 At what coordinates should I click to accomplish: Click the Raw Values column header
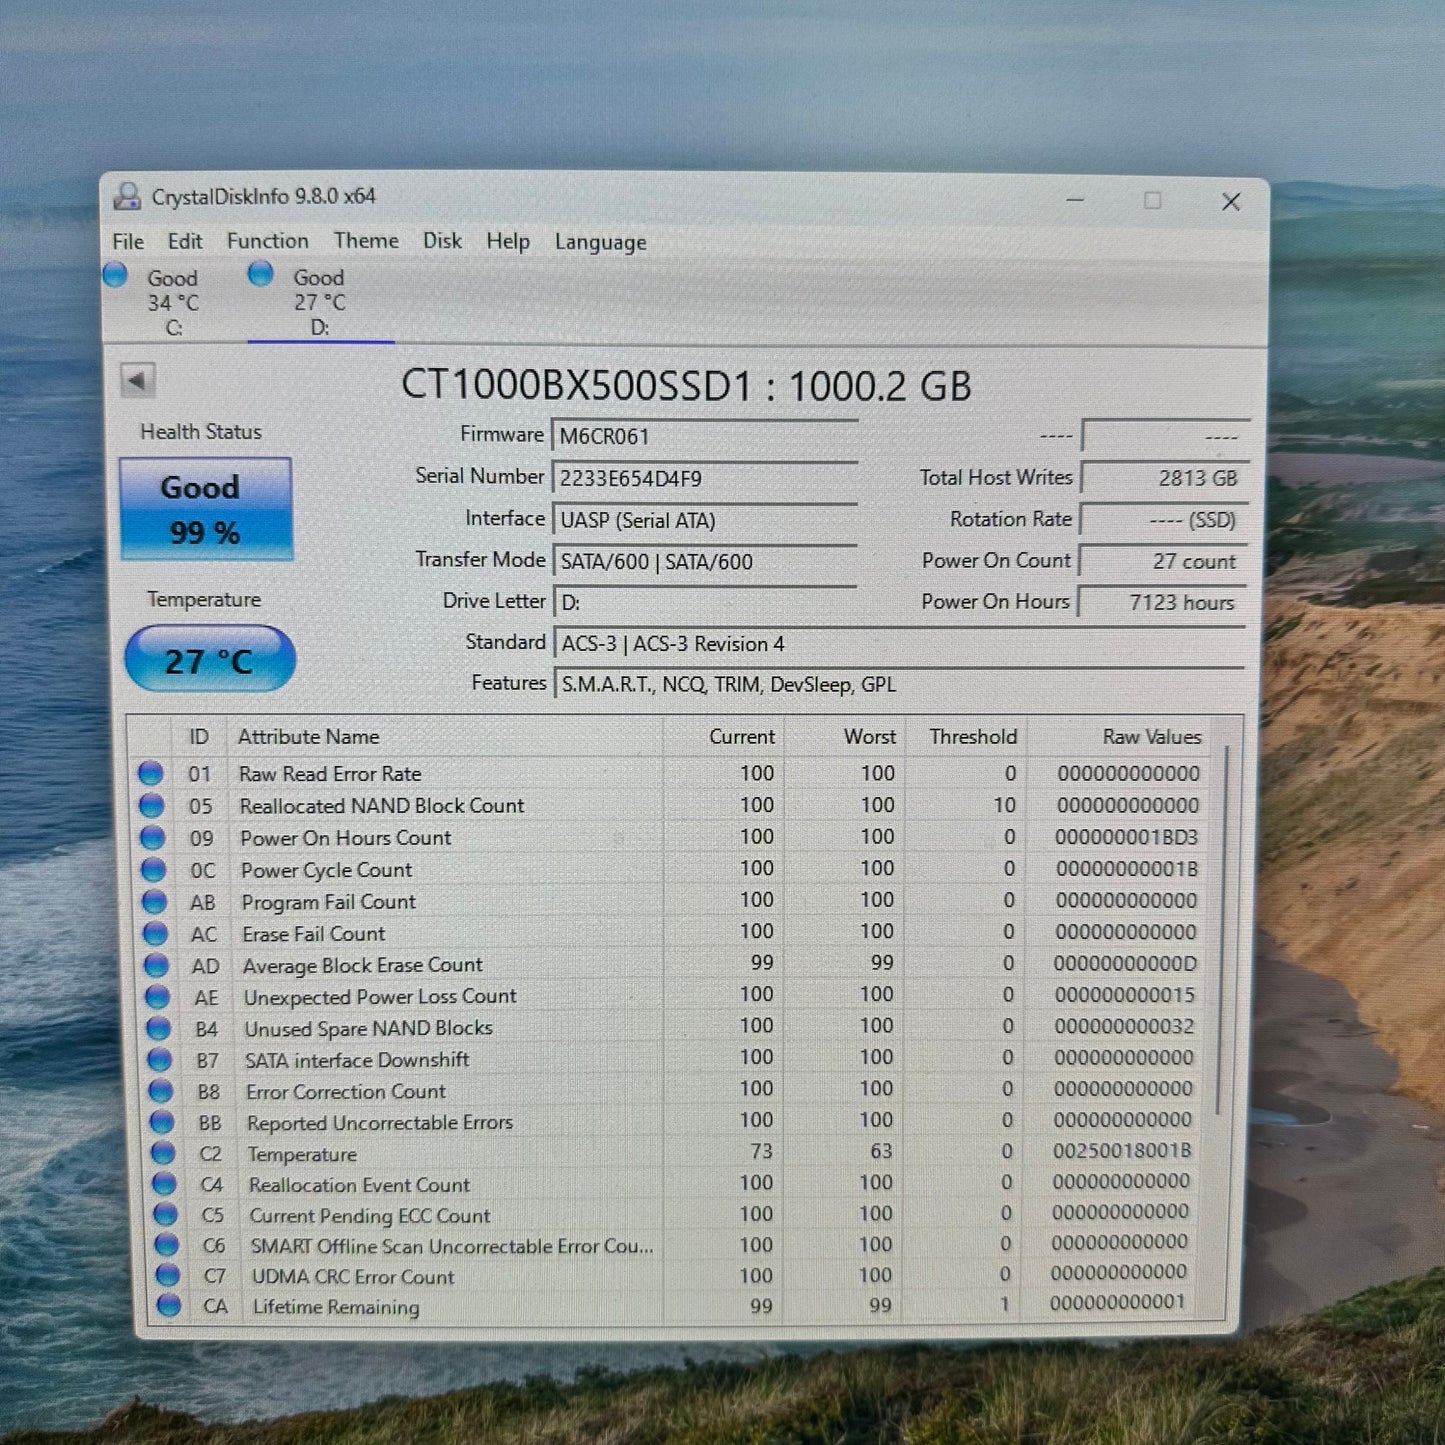pos(1118,737)
